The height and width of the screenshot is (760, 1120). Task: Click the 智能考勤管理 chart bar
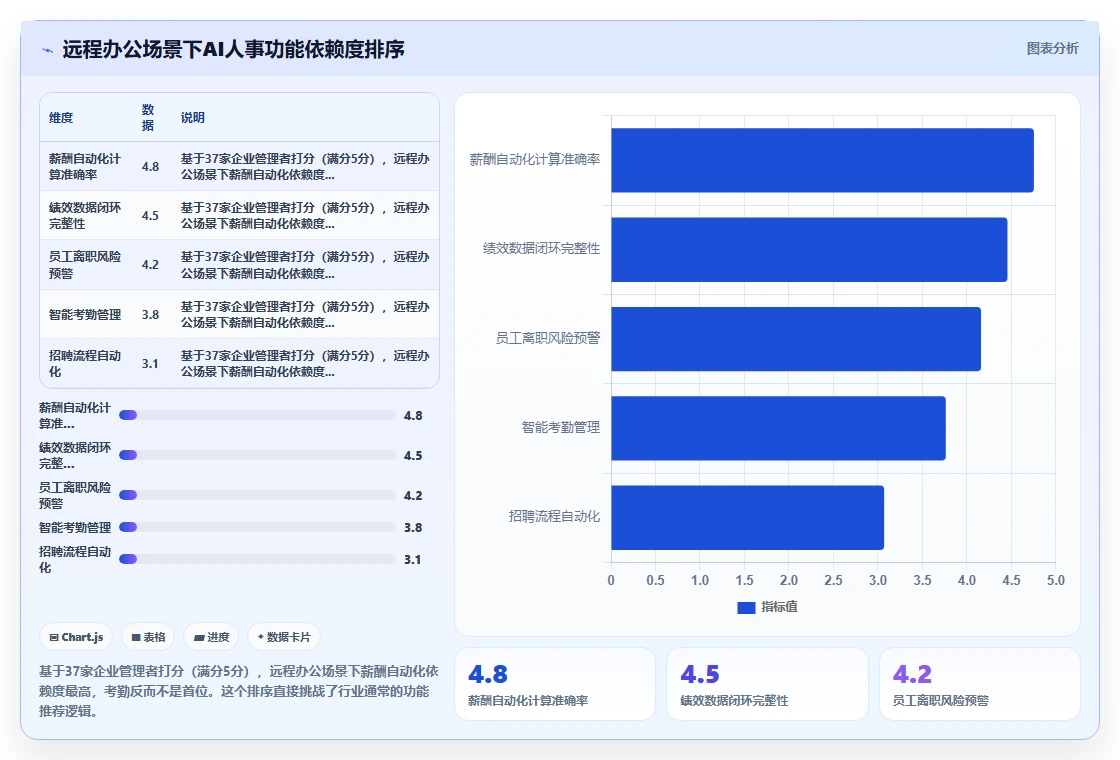pyautogui.click(x=779, y=428)
